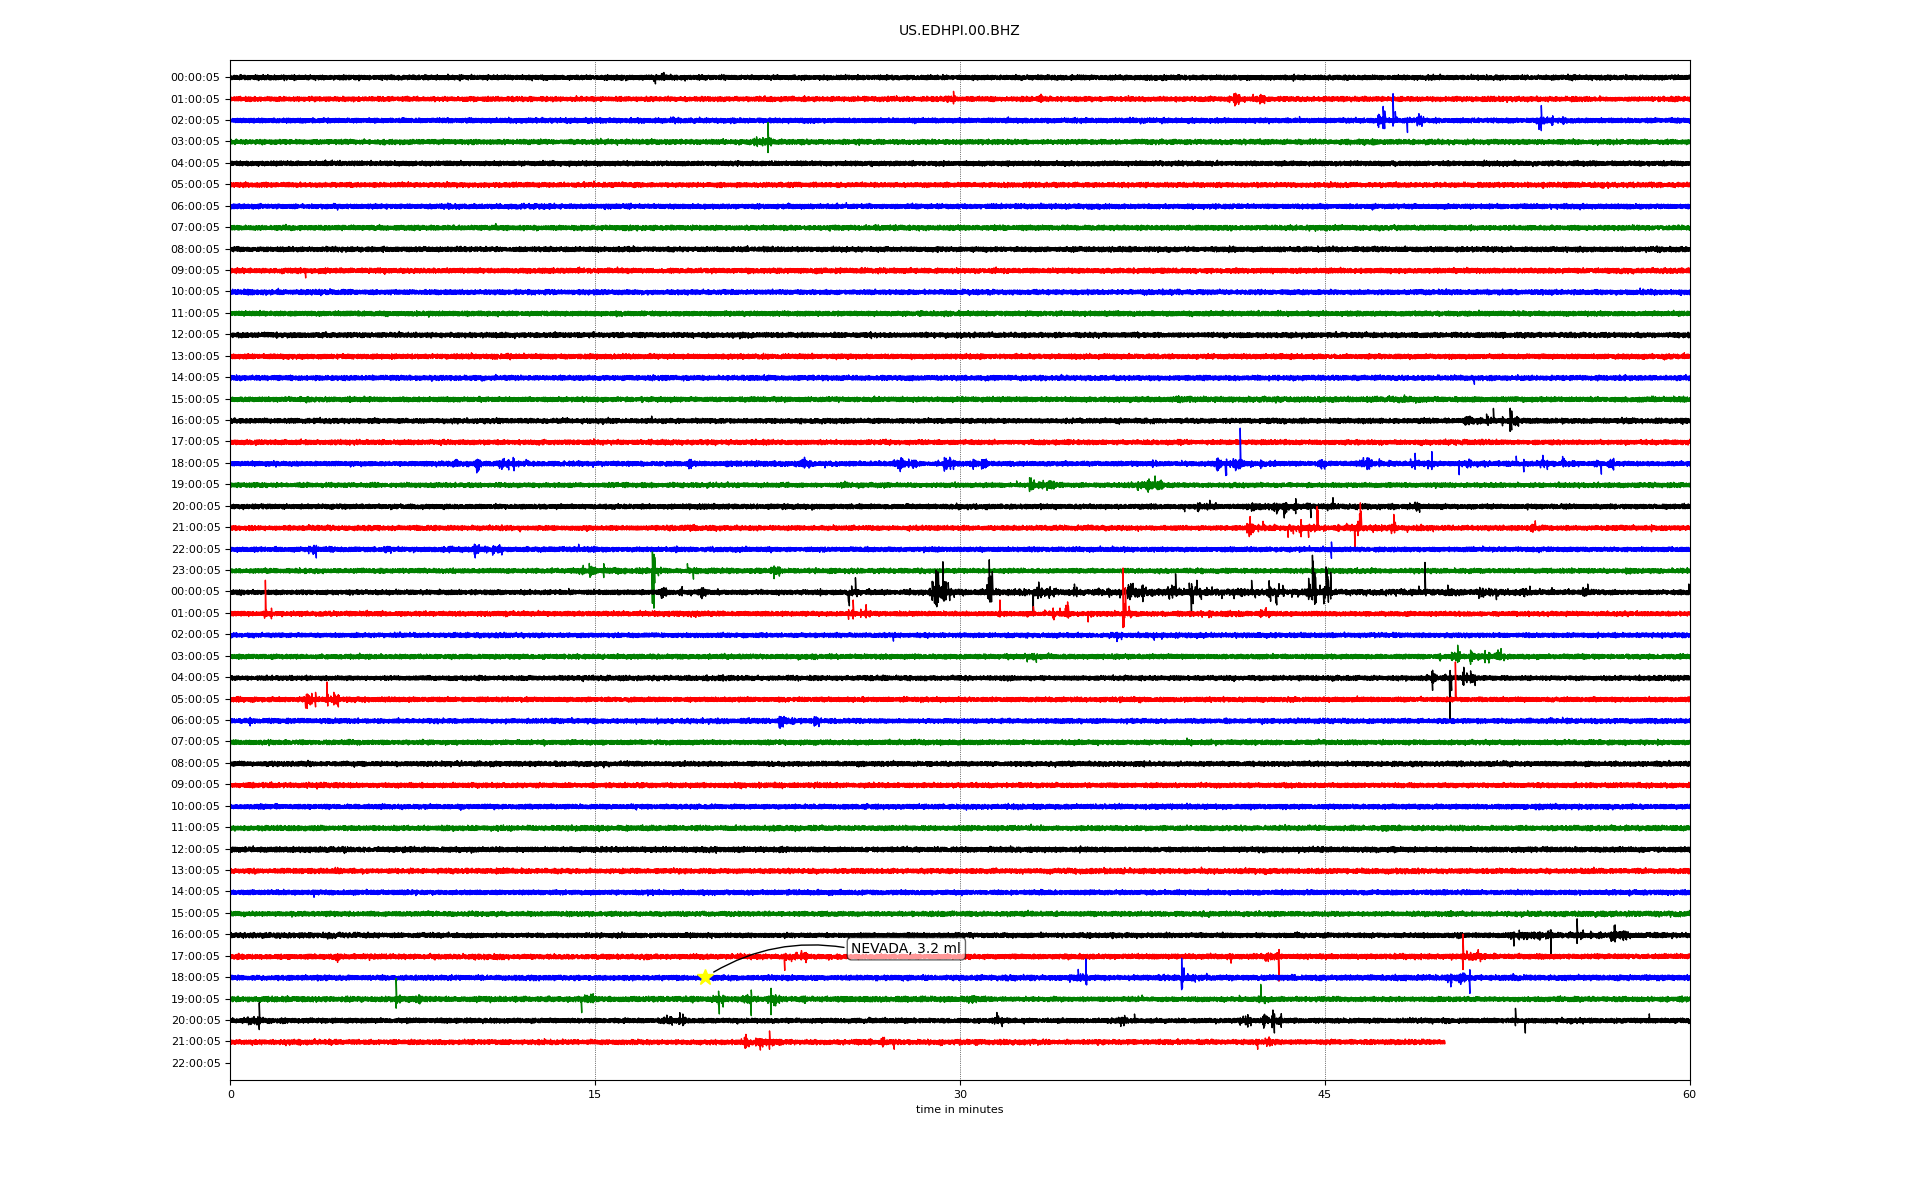Click the x-axis tick label 60

click(1689, 1094)
